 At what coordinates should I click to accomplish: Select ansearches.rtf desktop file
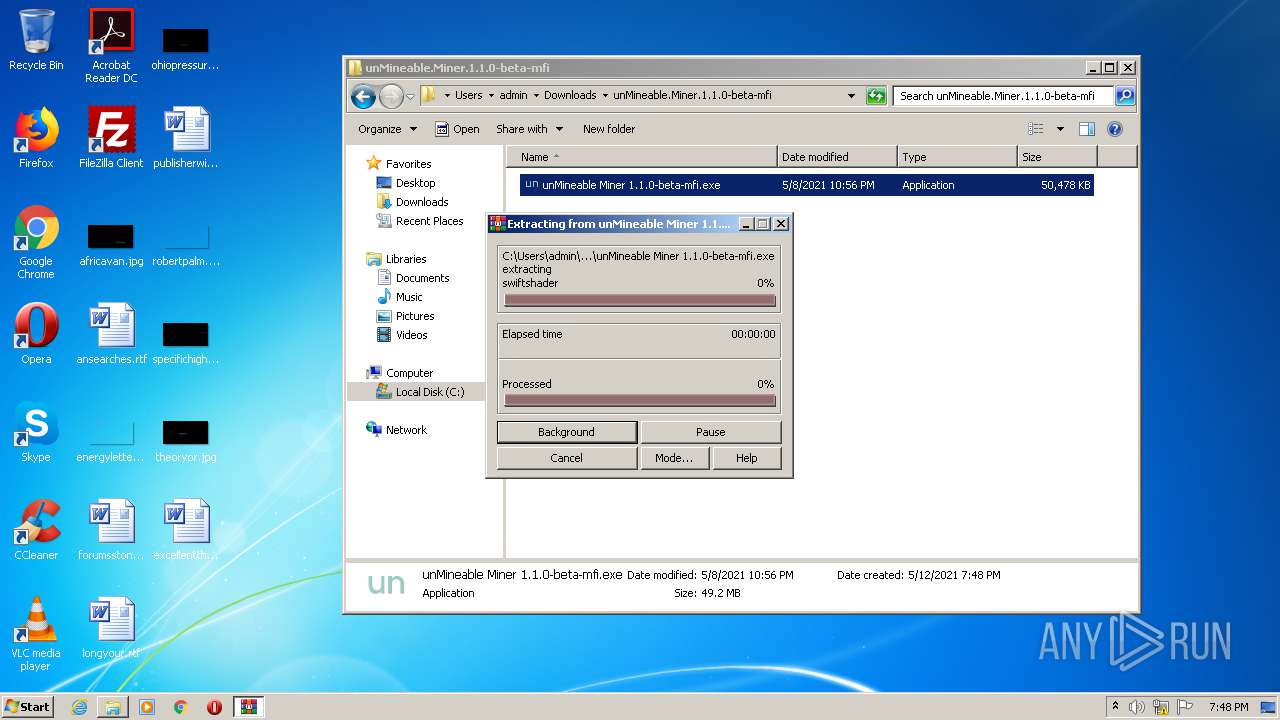(111, 334)
